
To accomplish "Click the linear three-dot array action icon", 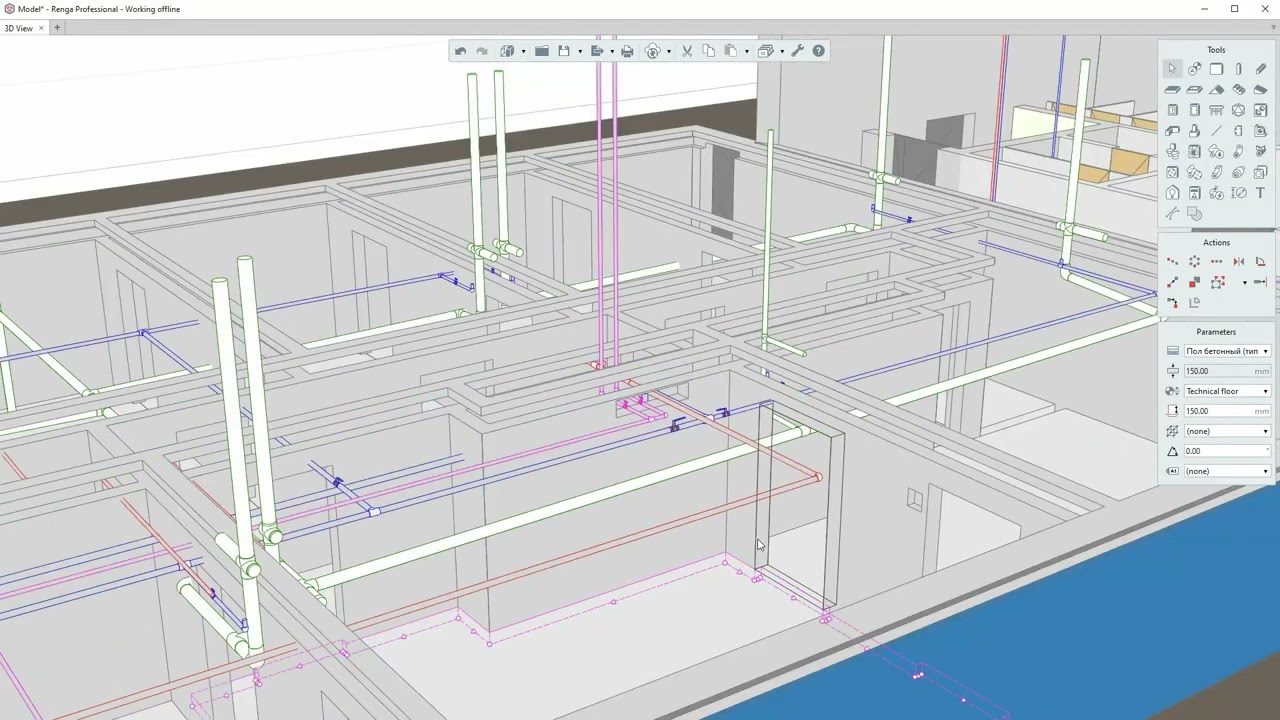I will coord(1216,261).
